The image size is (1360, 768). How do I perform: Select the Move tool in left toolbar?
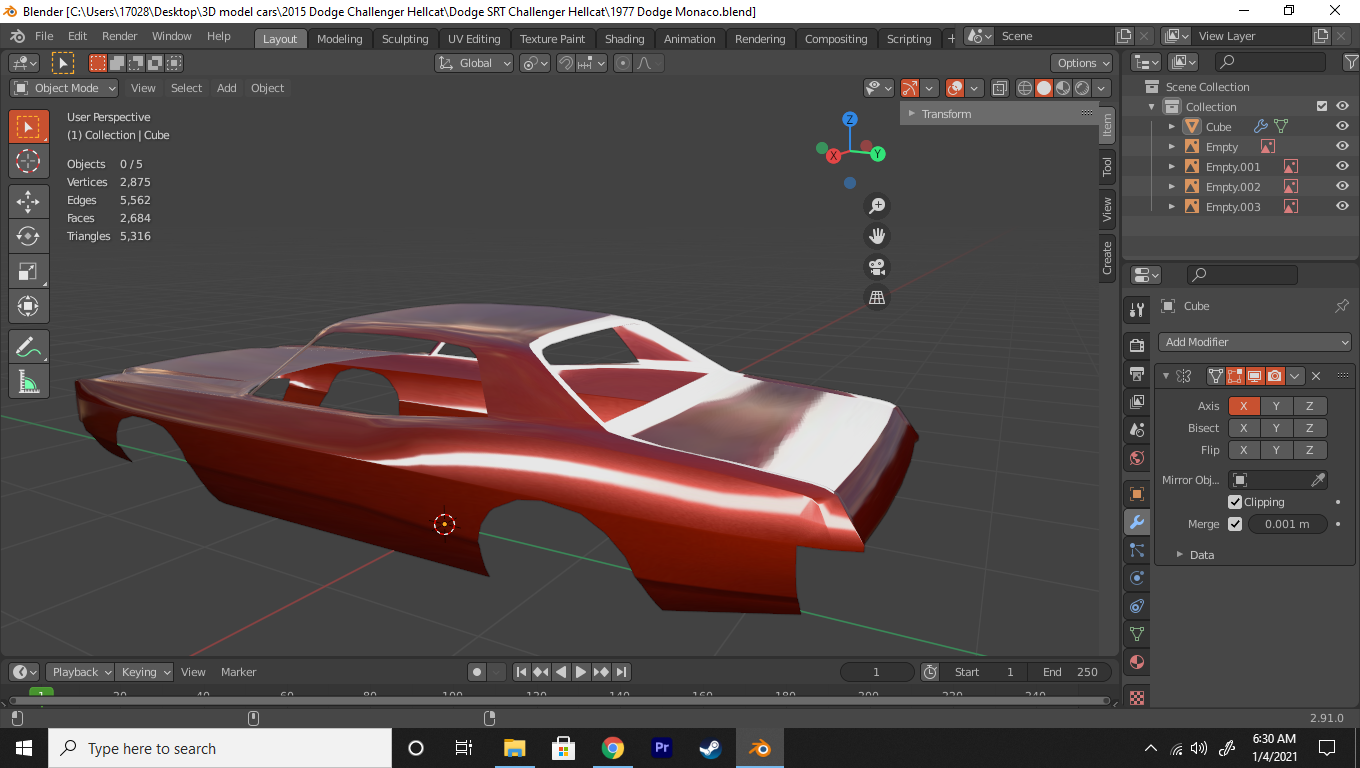pos(28,201)
